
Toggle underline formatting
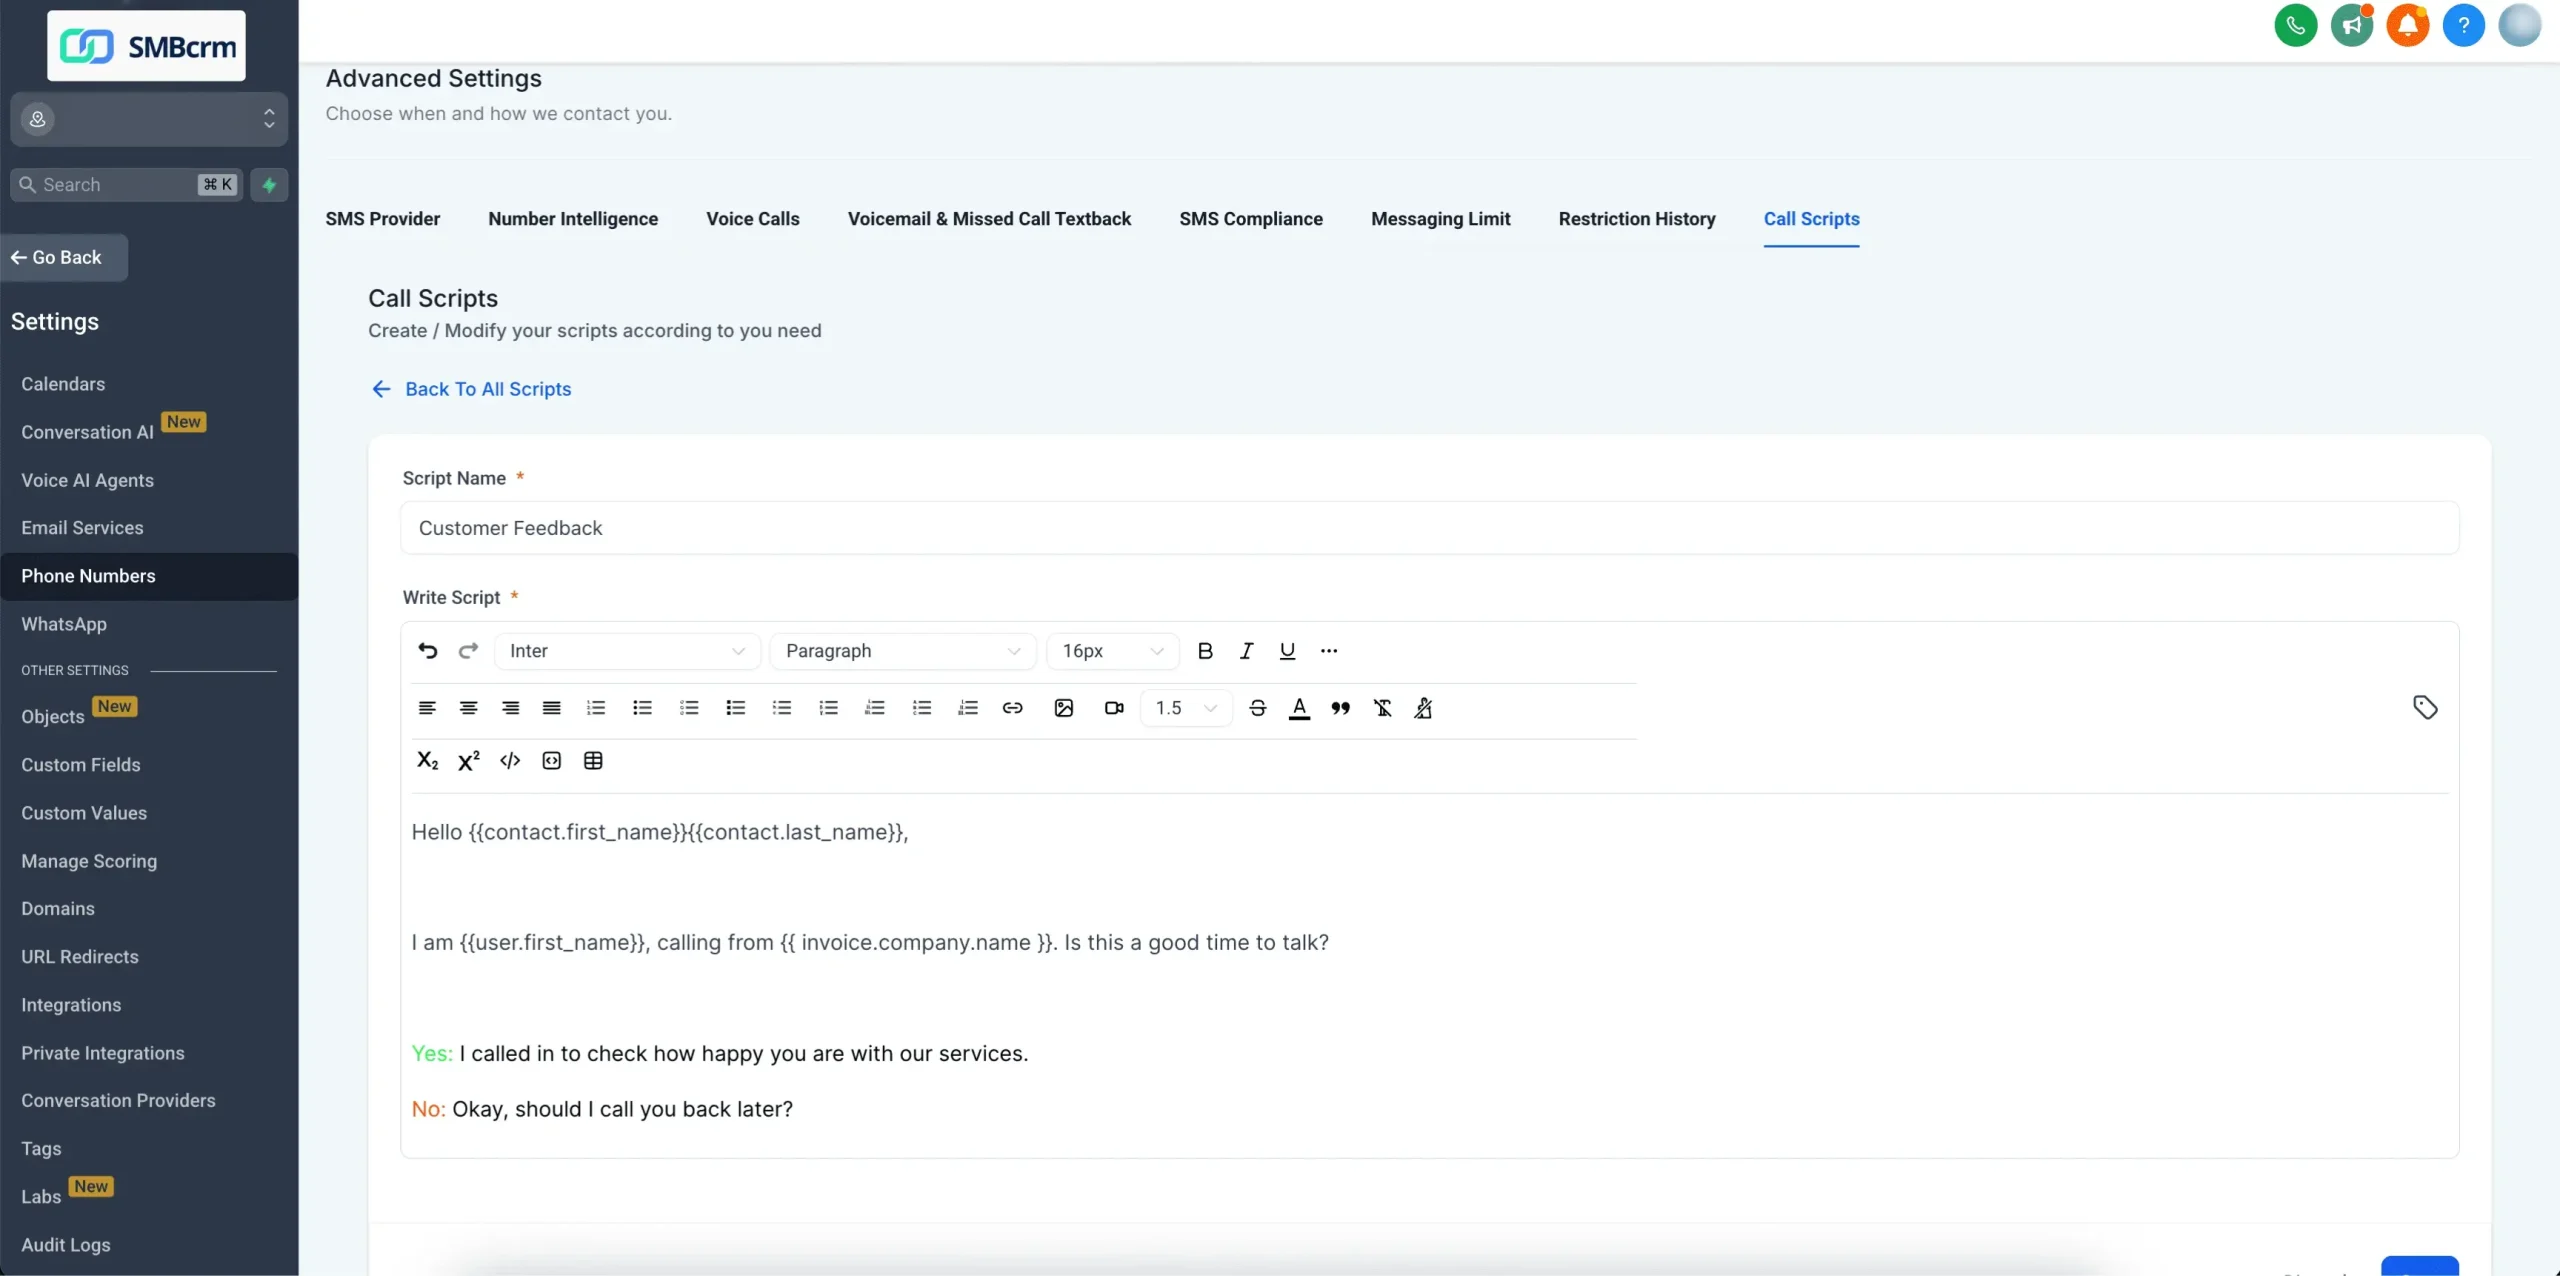(x=1287, y=651)
